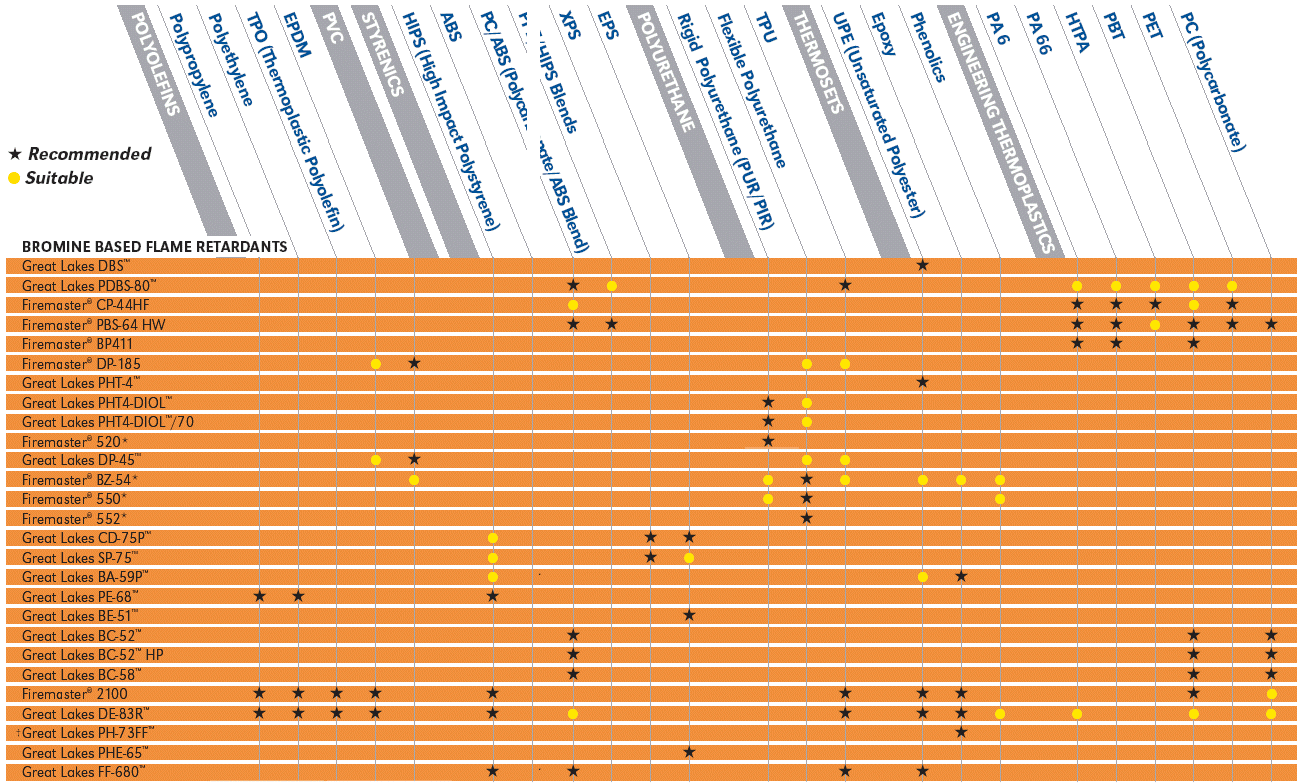Viewport: 1304px width, 784px height.
Task: Select the Great Lakes SP-75 row label
Action: click(80, 558)
